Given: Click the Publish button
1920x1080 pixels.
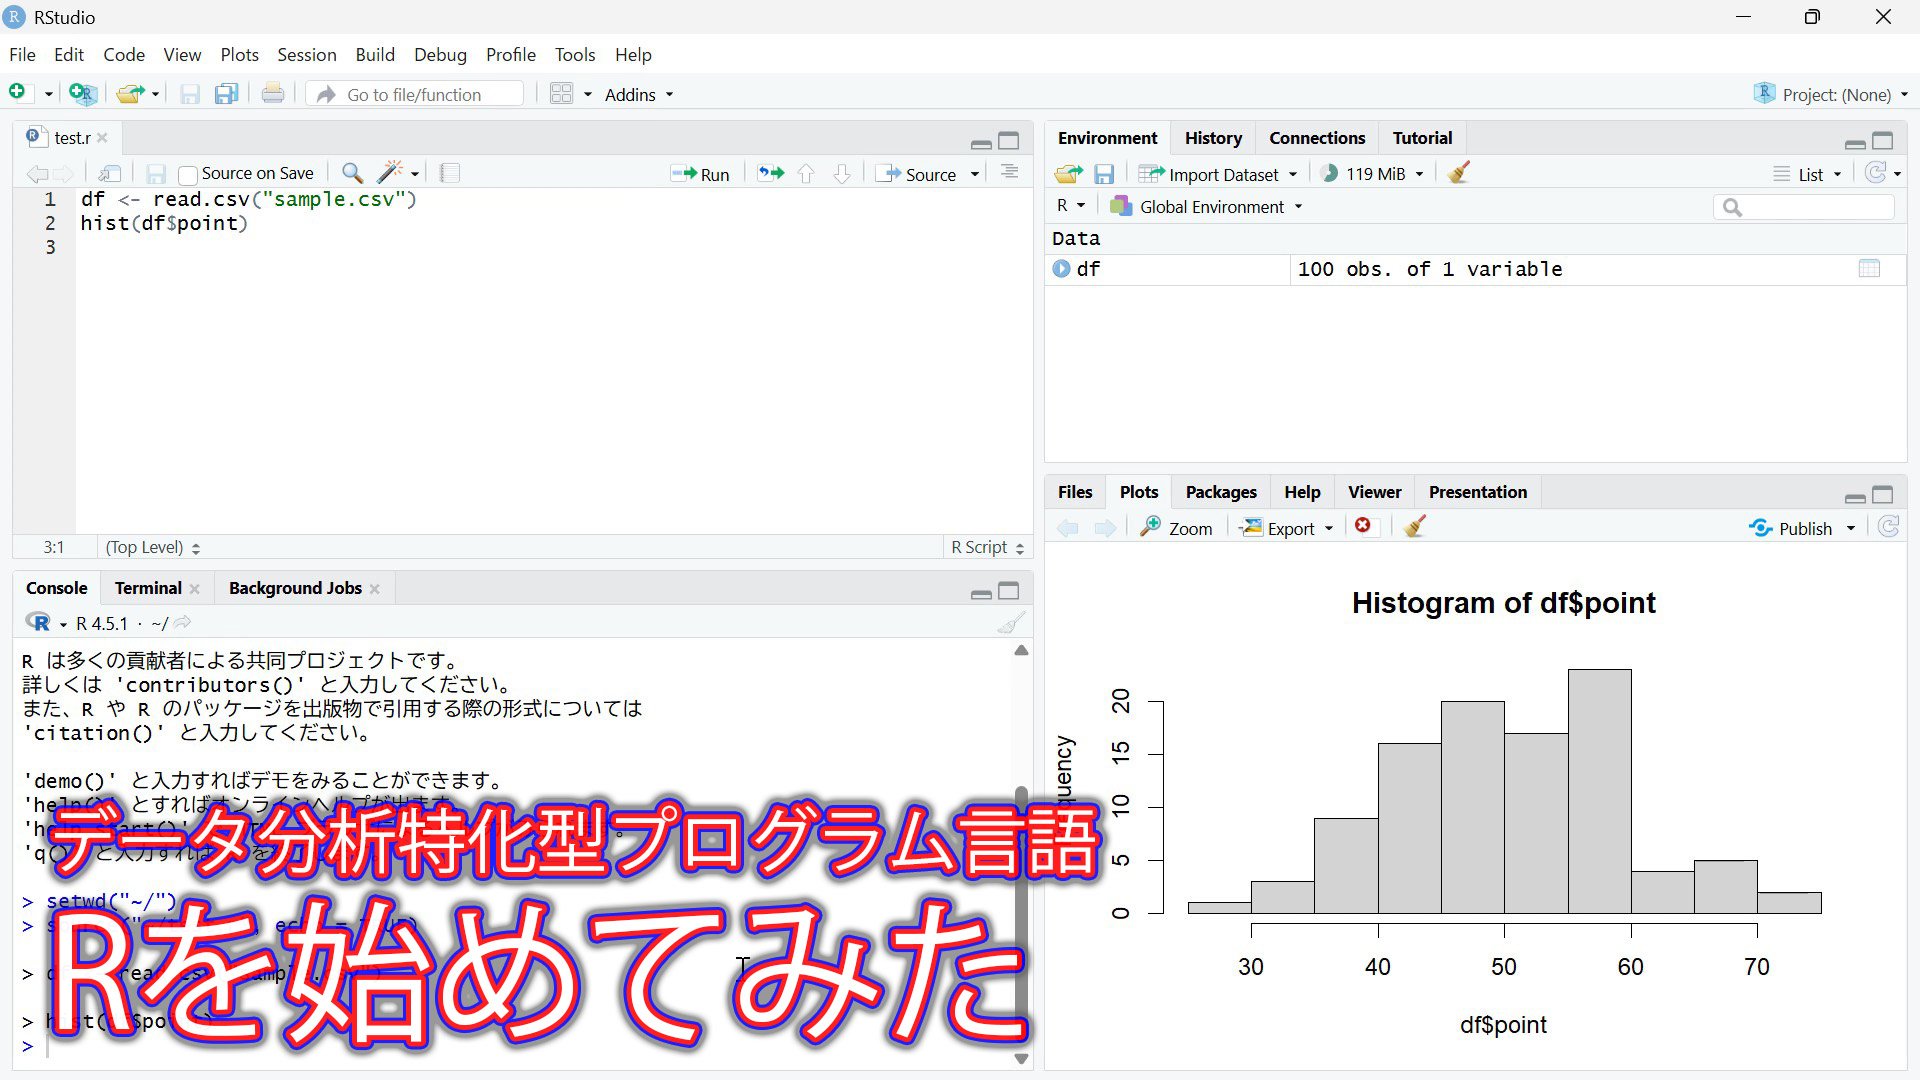Looking at the screenshot, I should (1791, 528).
